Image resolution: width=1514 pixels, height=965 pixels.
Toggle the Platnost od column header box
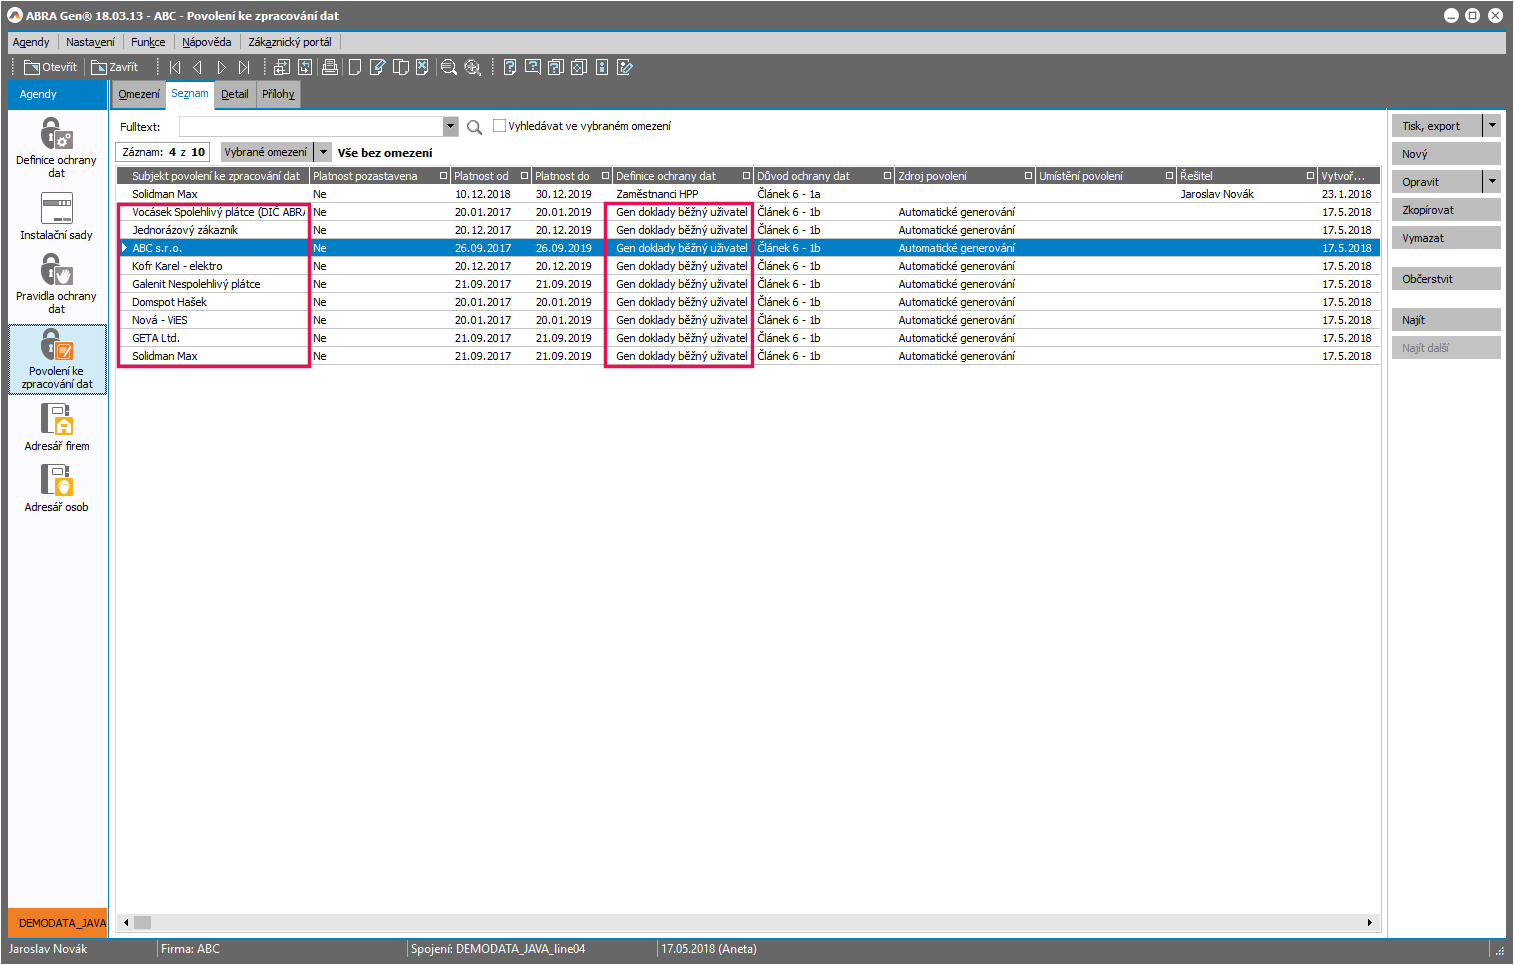pyautogui.click(x=524, y=176)
